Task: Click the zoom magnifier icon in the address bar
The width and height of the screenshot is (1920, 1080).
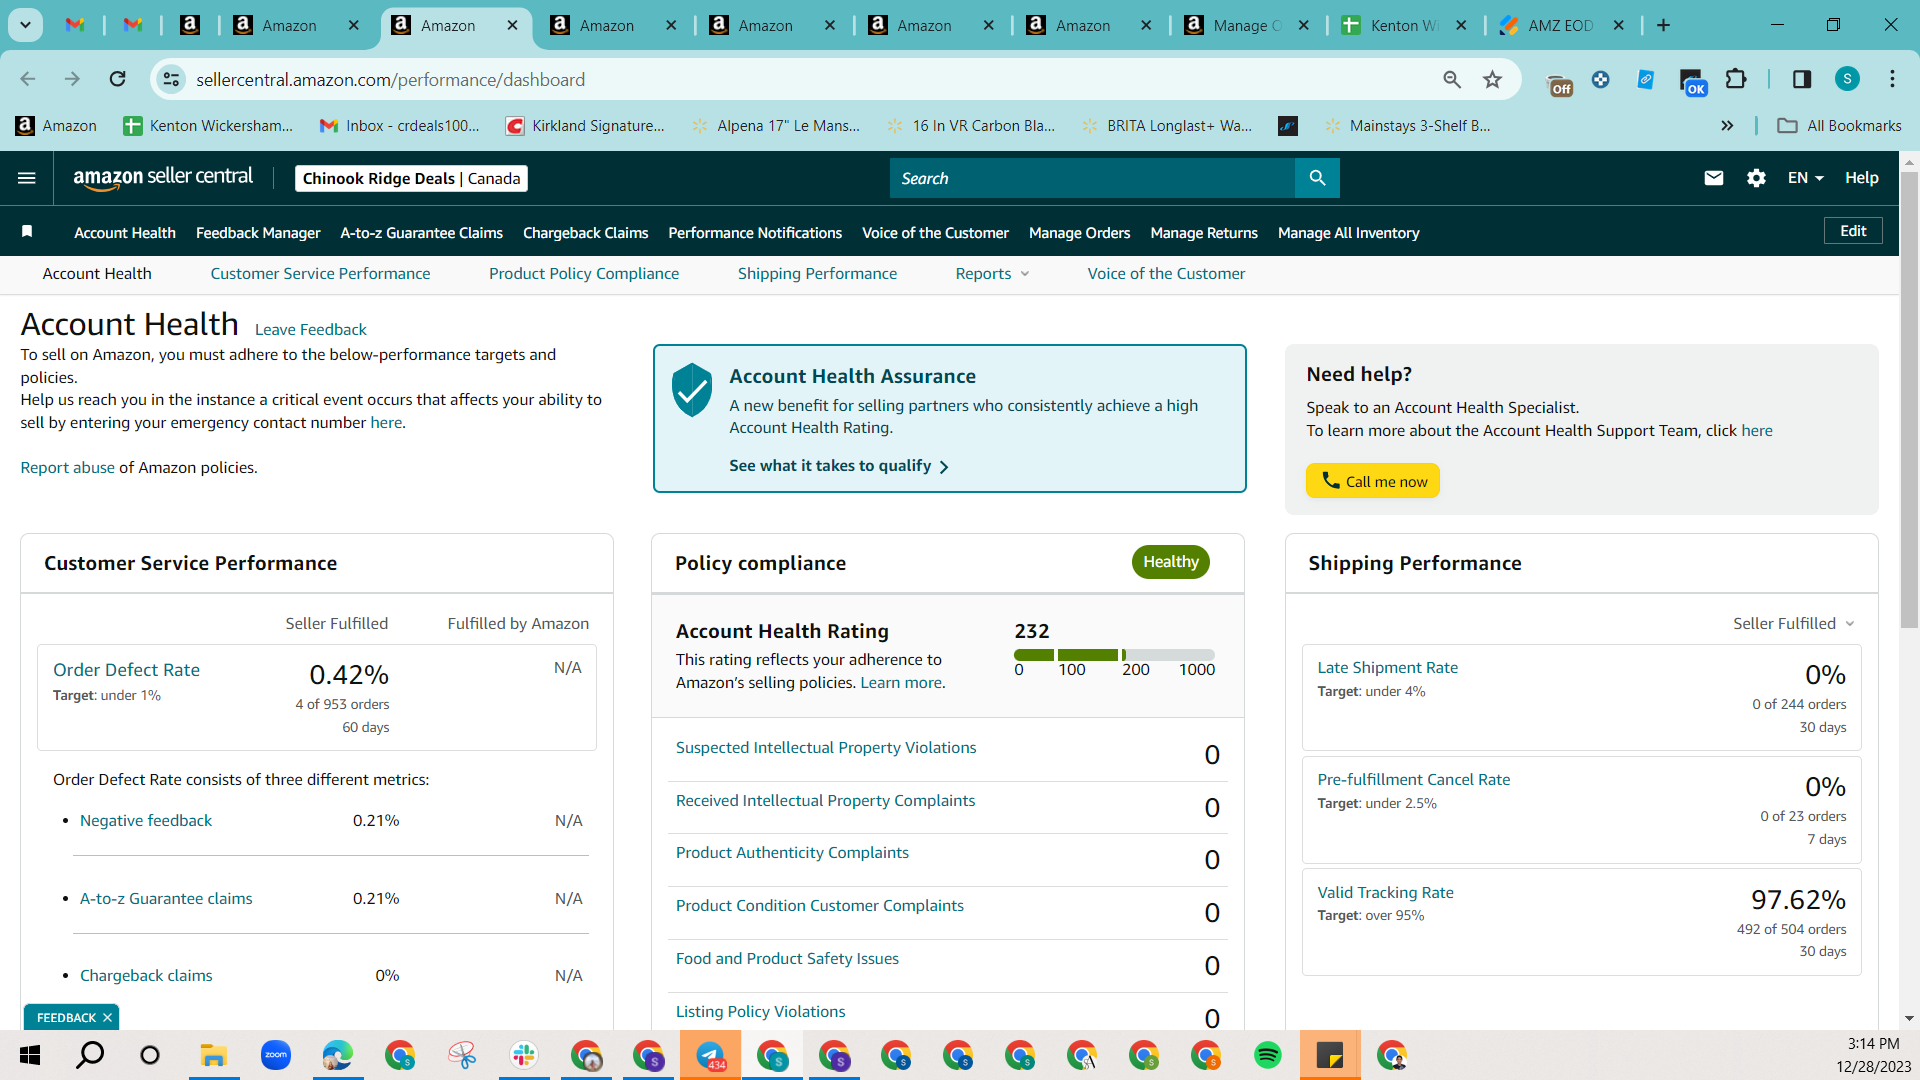Action: tap(1452, 79)
